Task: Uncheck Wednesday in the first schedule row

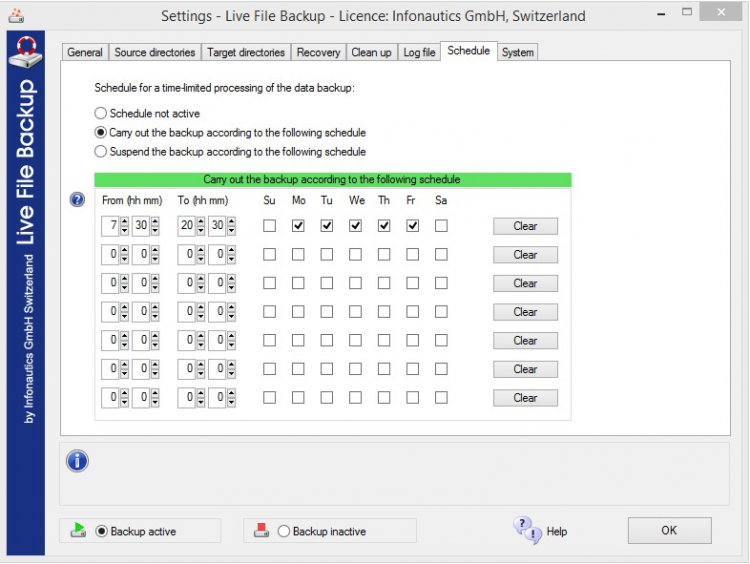Action: click(x=355, y=226)
